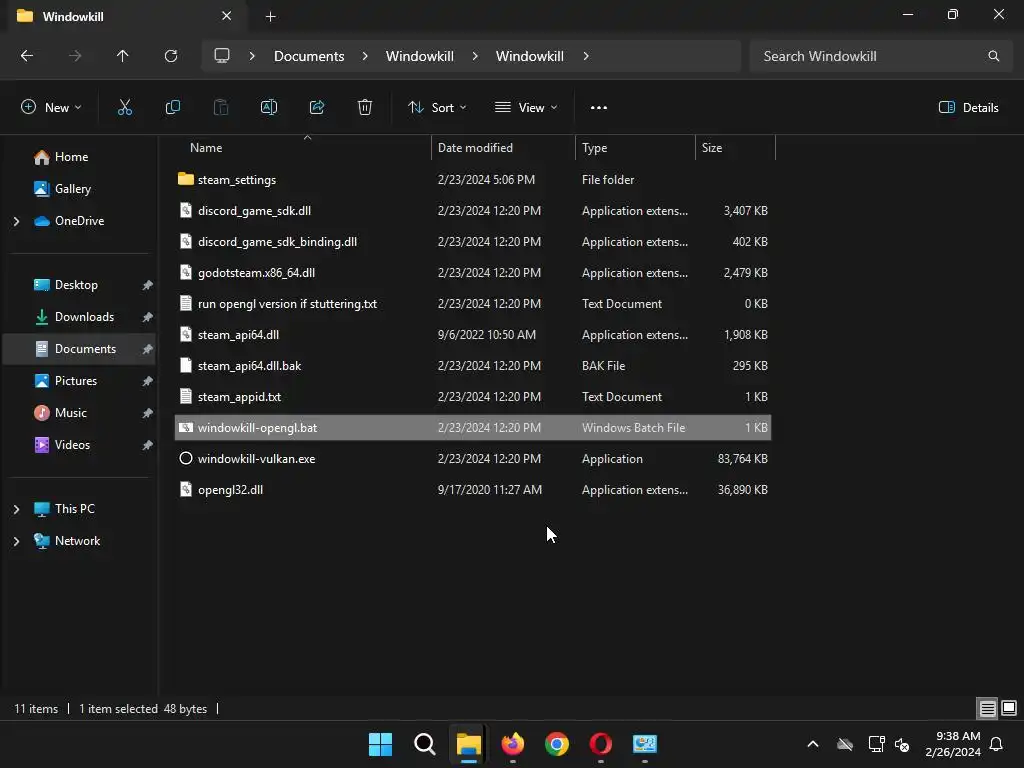Select run opengl version if stuttering.txt
This screenshot has width=1024, height=768.
click(x=473, y=304)
